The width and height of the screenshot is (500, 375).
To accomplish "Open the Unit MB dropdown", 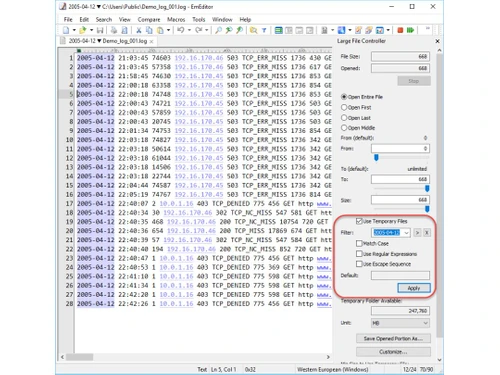I will pos(400,323).
